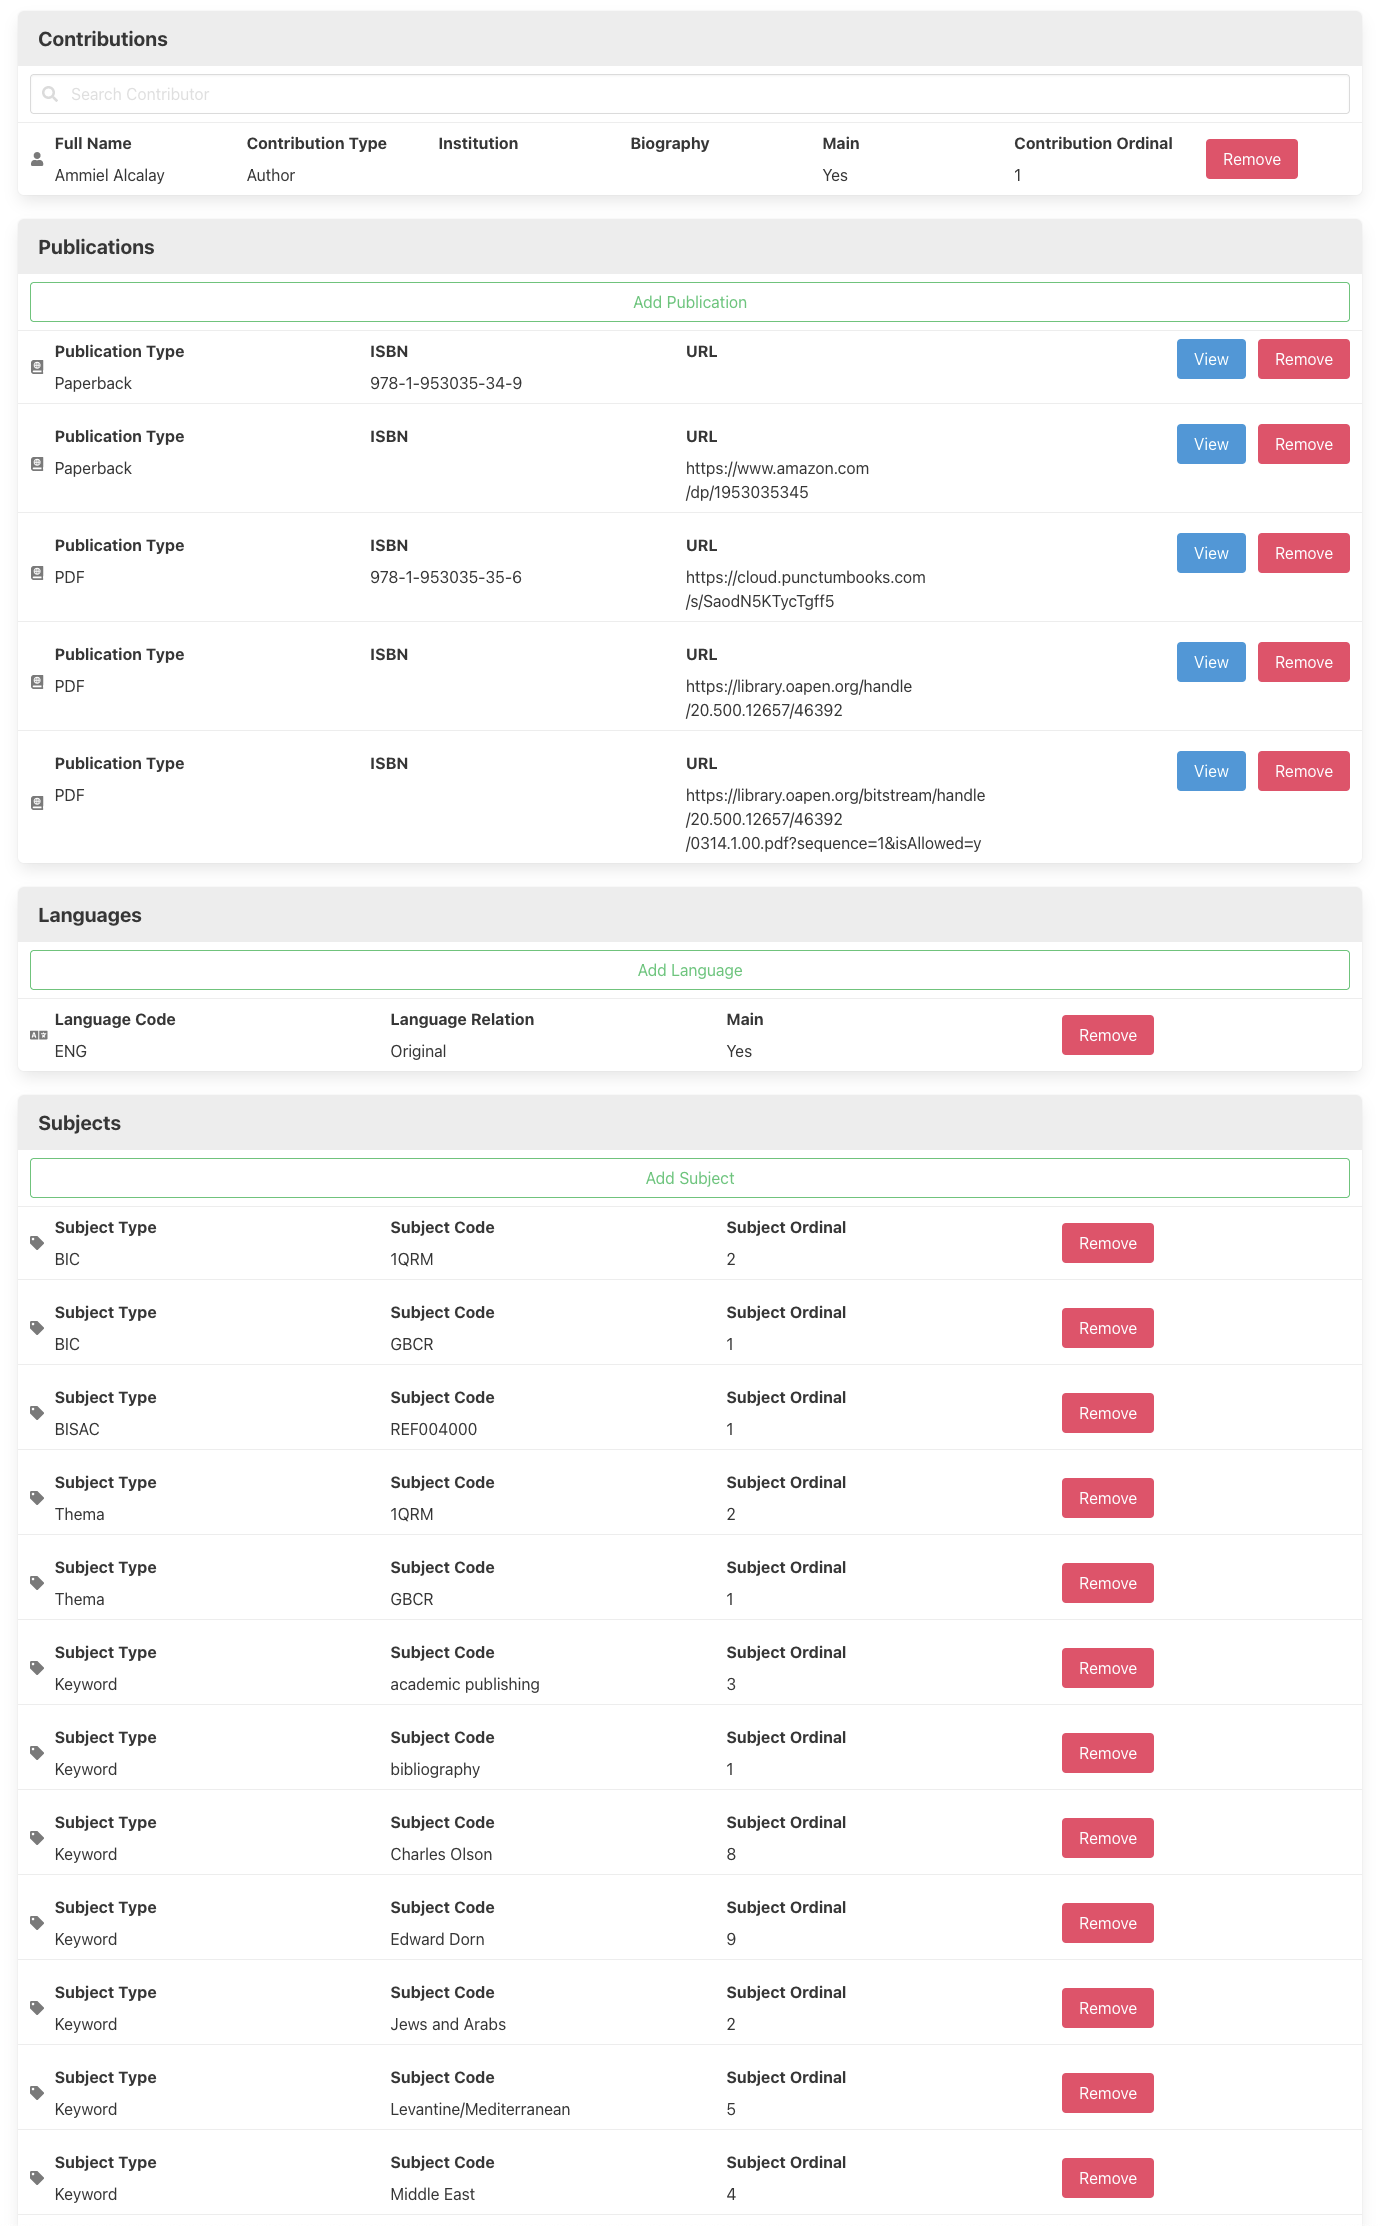
Task: Remove the Edward Dorn keyword subject
Action: (x=1107, y=1923)
